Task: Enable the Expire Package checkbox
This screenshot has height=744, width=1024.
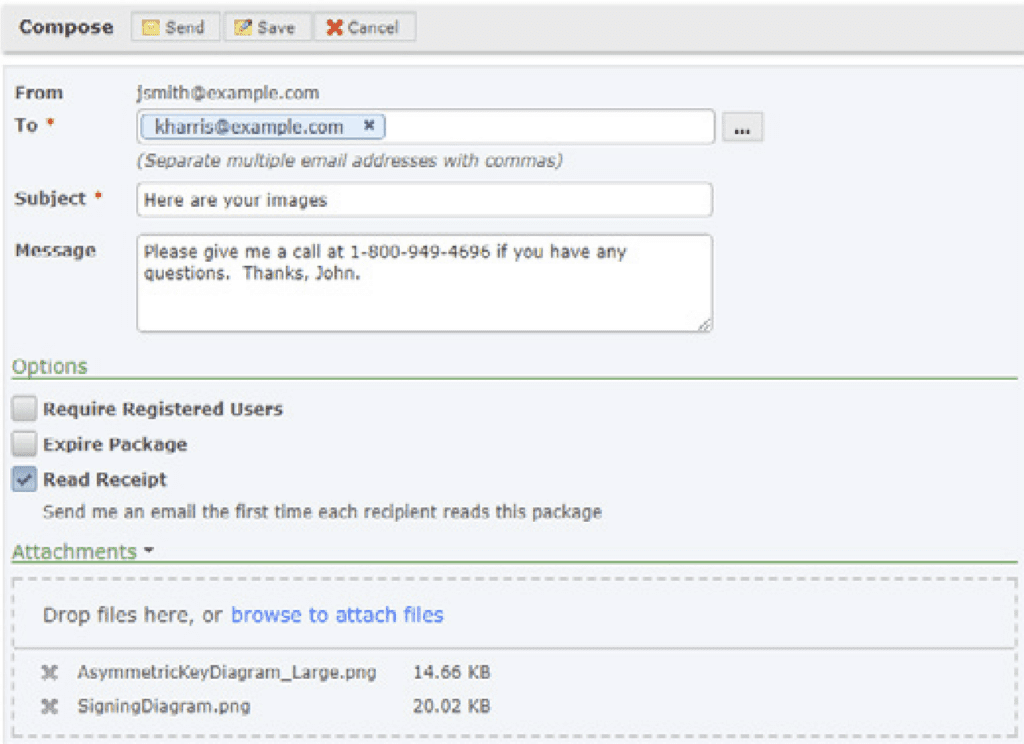Action: coord(24,444)
